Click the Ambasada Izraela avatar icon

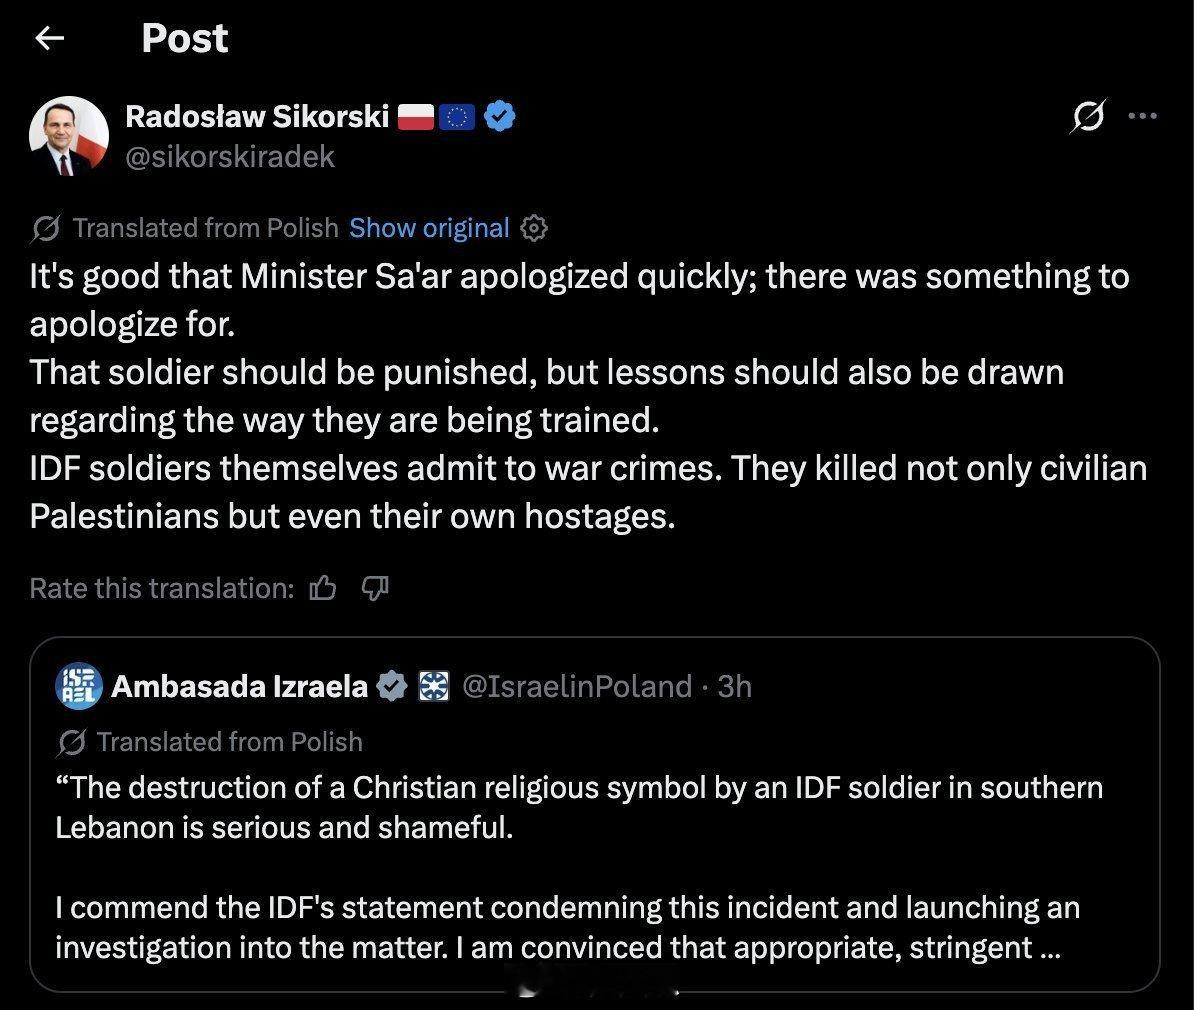pos(79,686)
